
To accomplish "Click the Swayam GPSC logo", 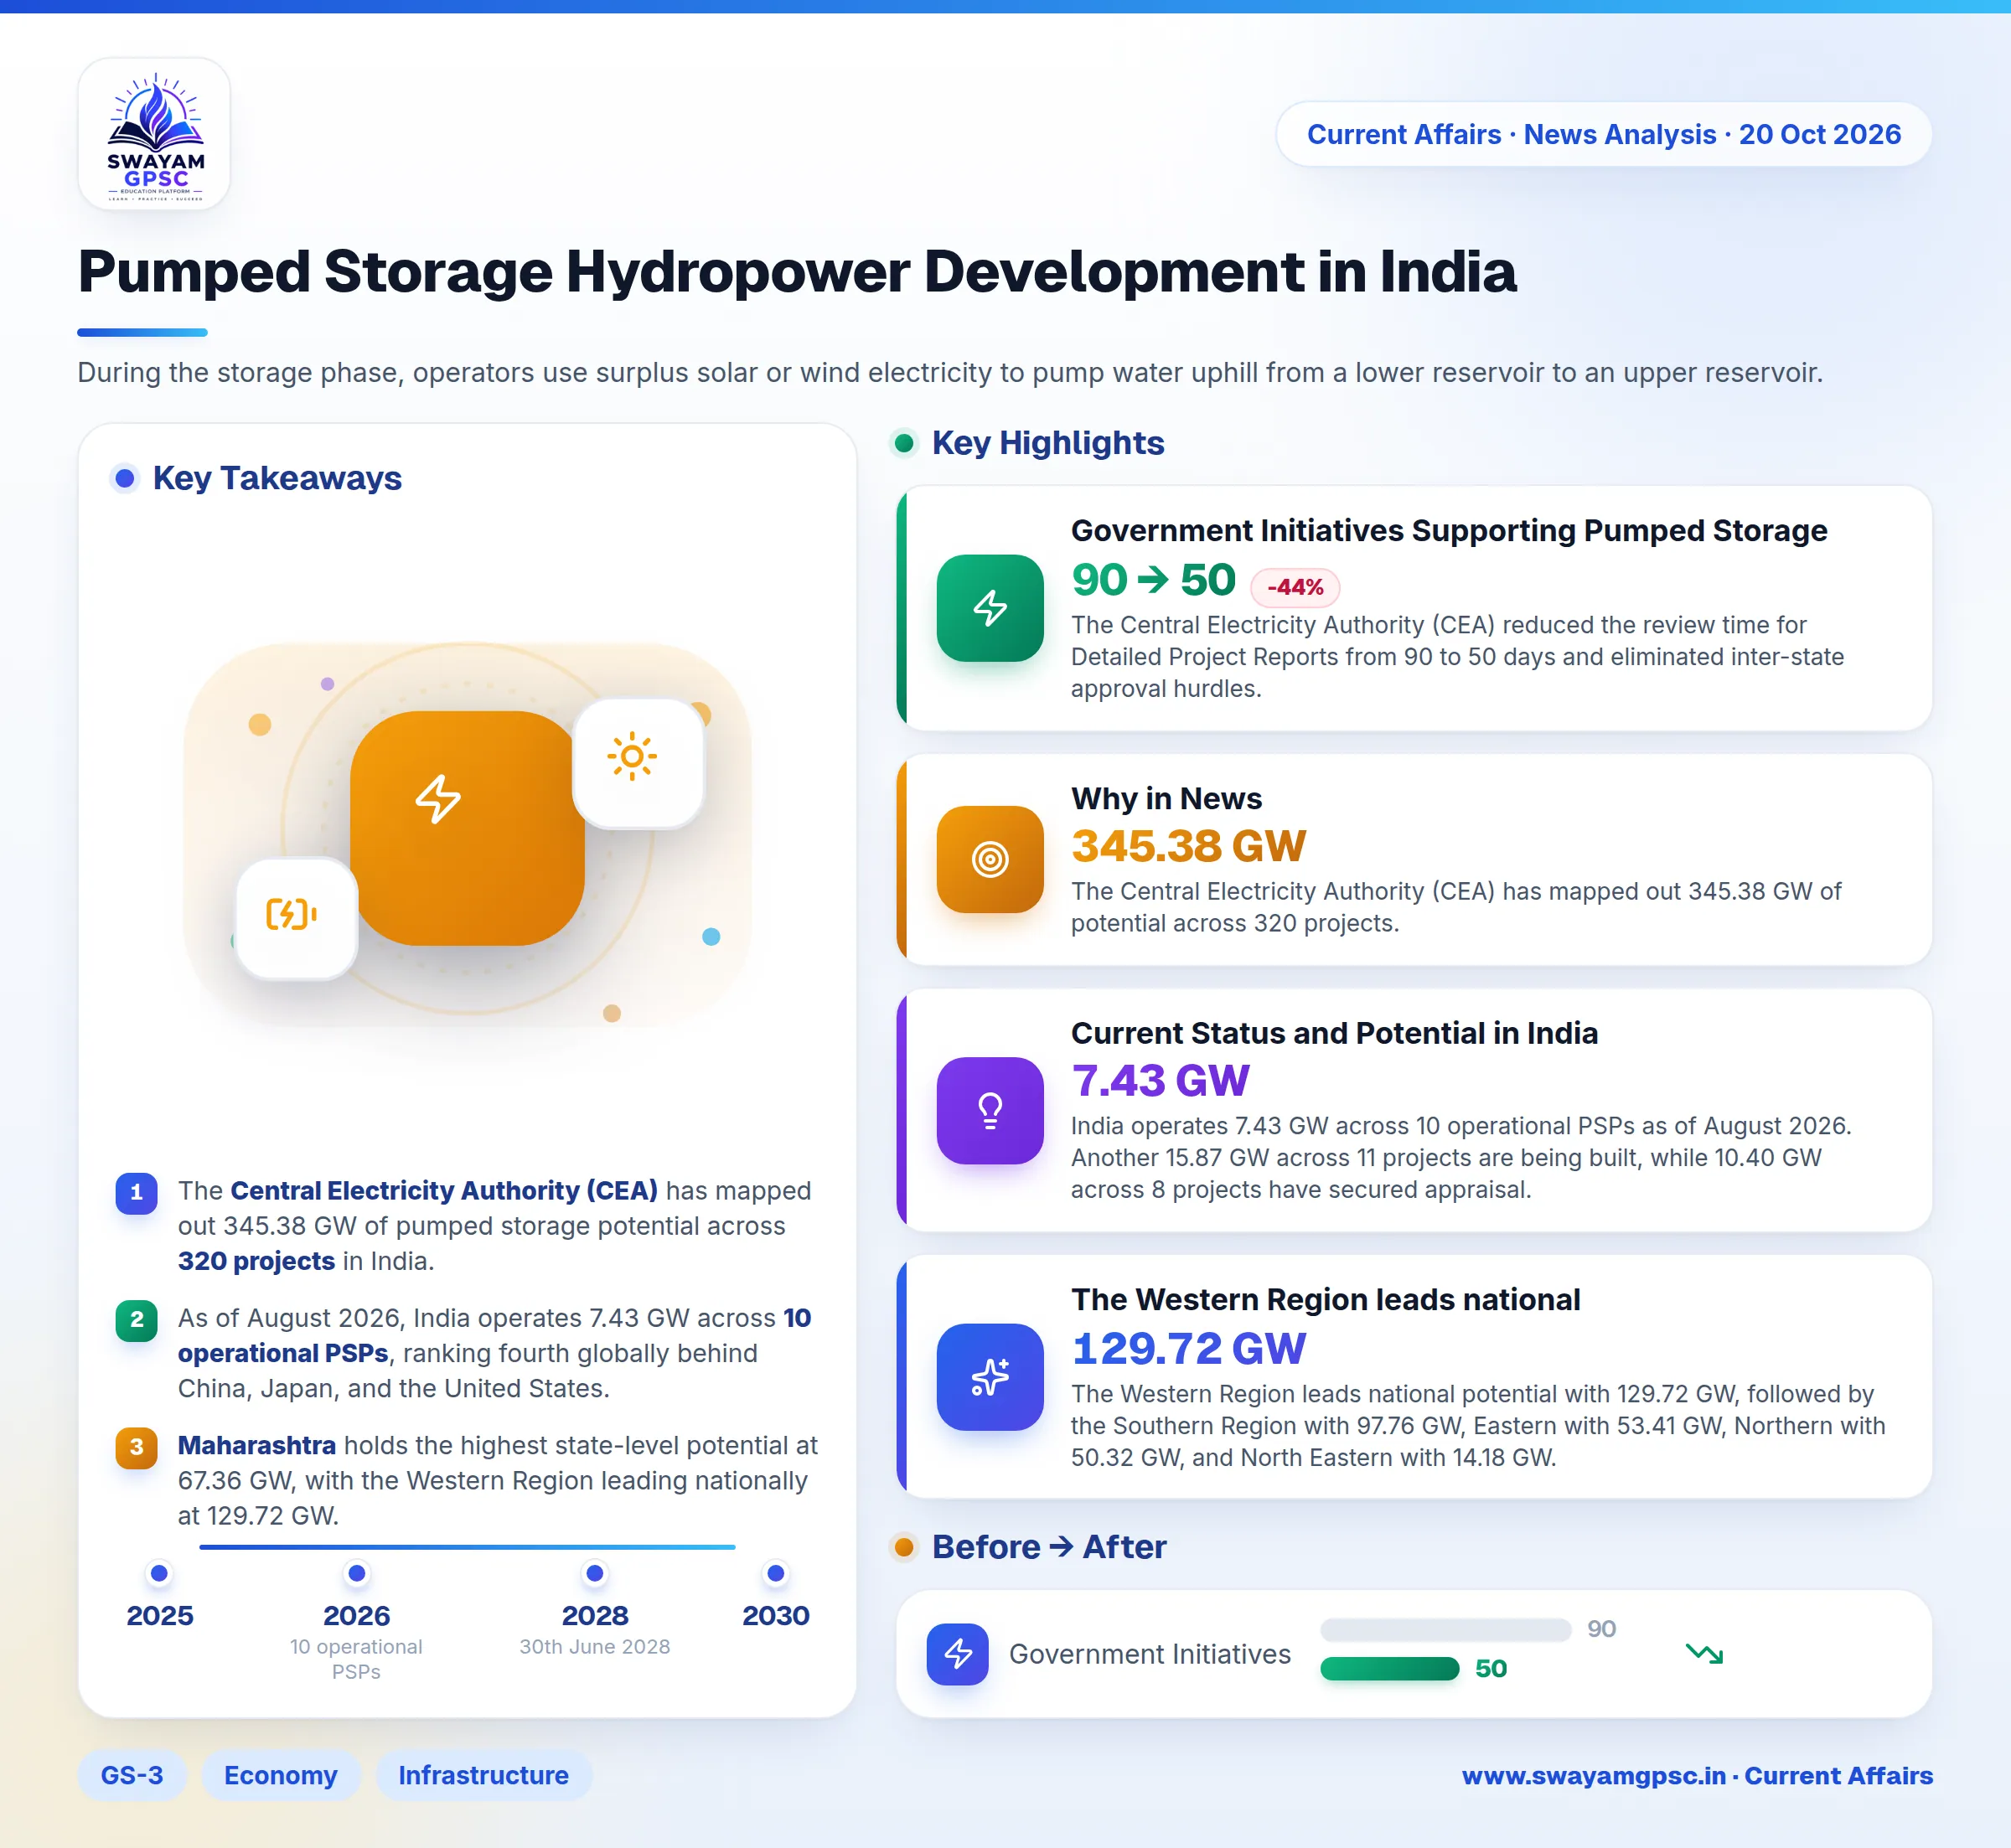I will click(x=154, y=134).
